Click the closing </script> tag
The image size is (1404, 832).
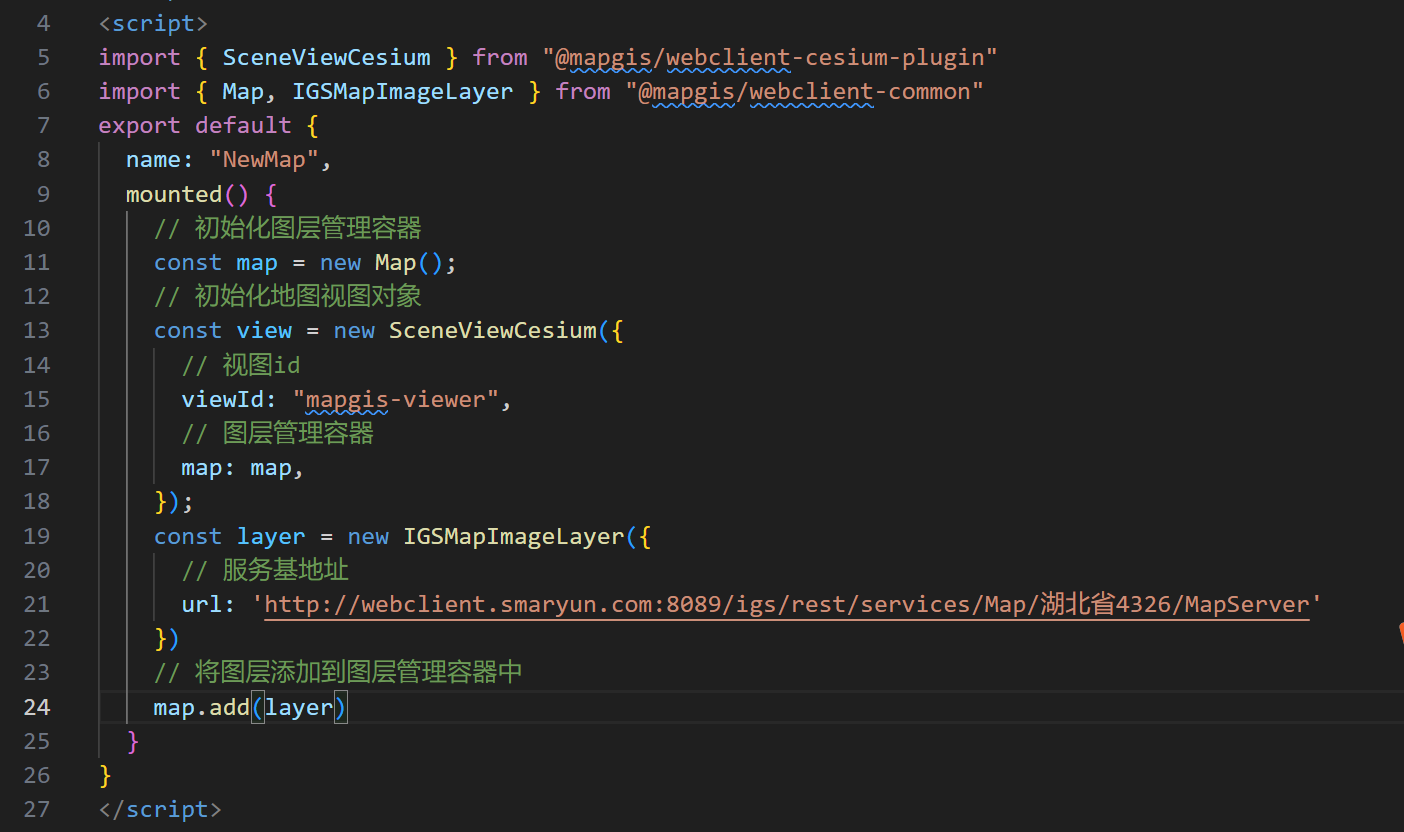(x=160, y=809)
